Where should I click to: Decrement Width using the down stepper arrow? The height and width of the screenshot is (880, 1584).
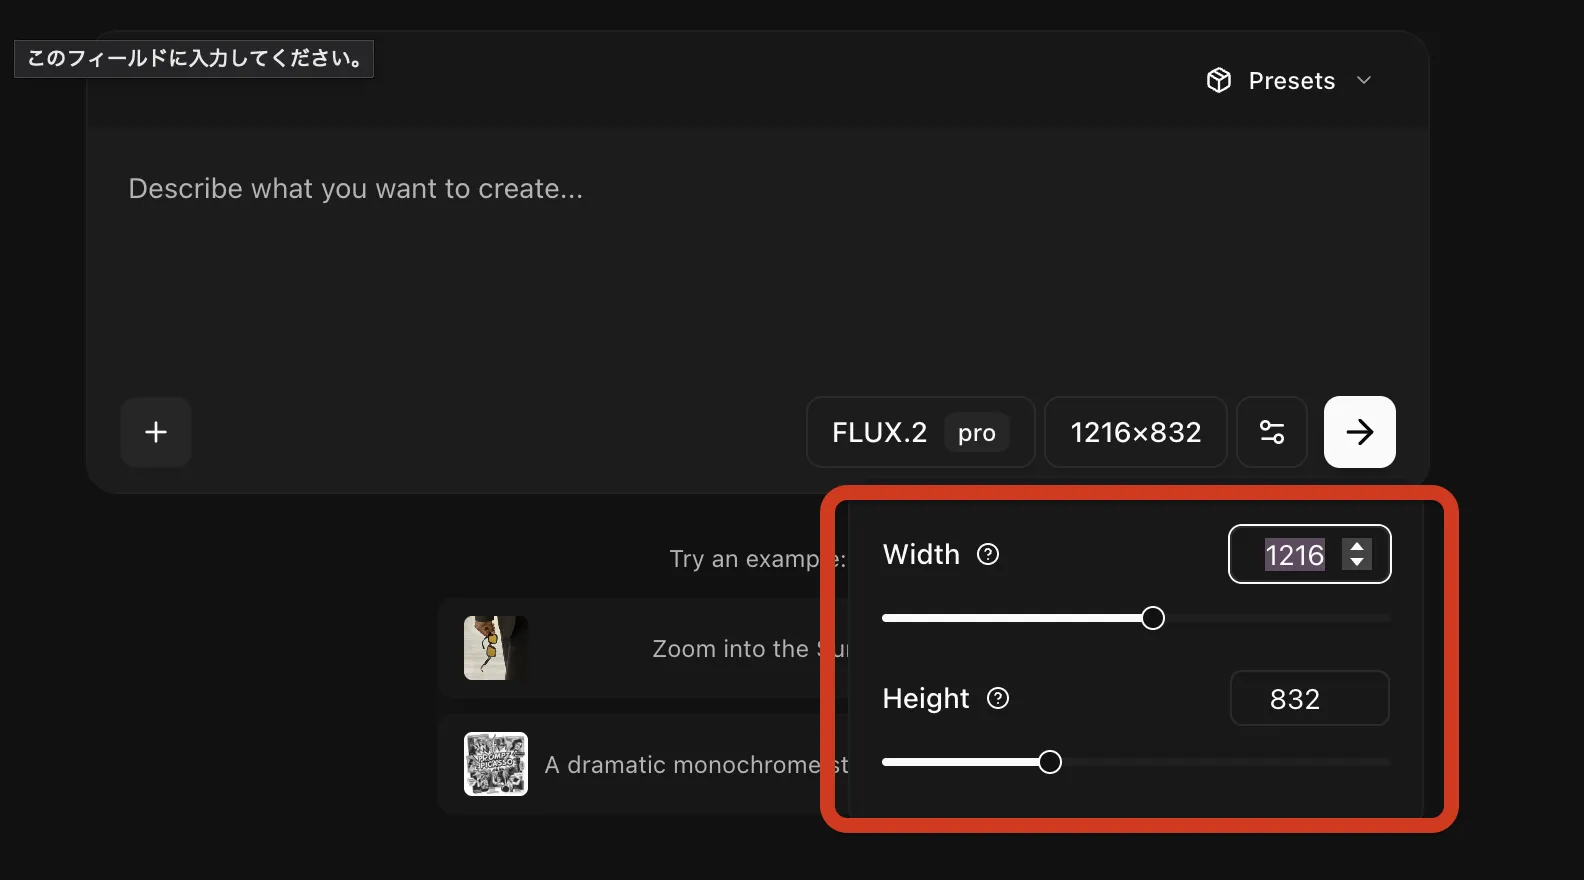pyautogui.click(x=1357, y=562)
